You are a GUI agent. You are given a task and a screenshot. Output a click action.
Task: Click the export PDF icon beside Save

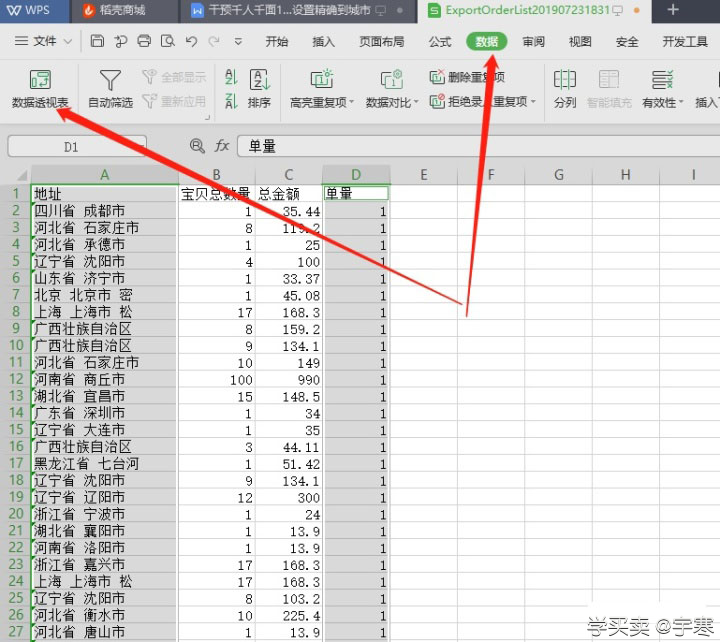(121, 42)
